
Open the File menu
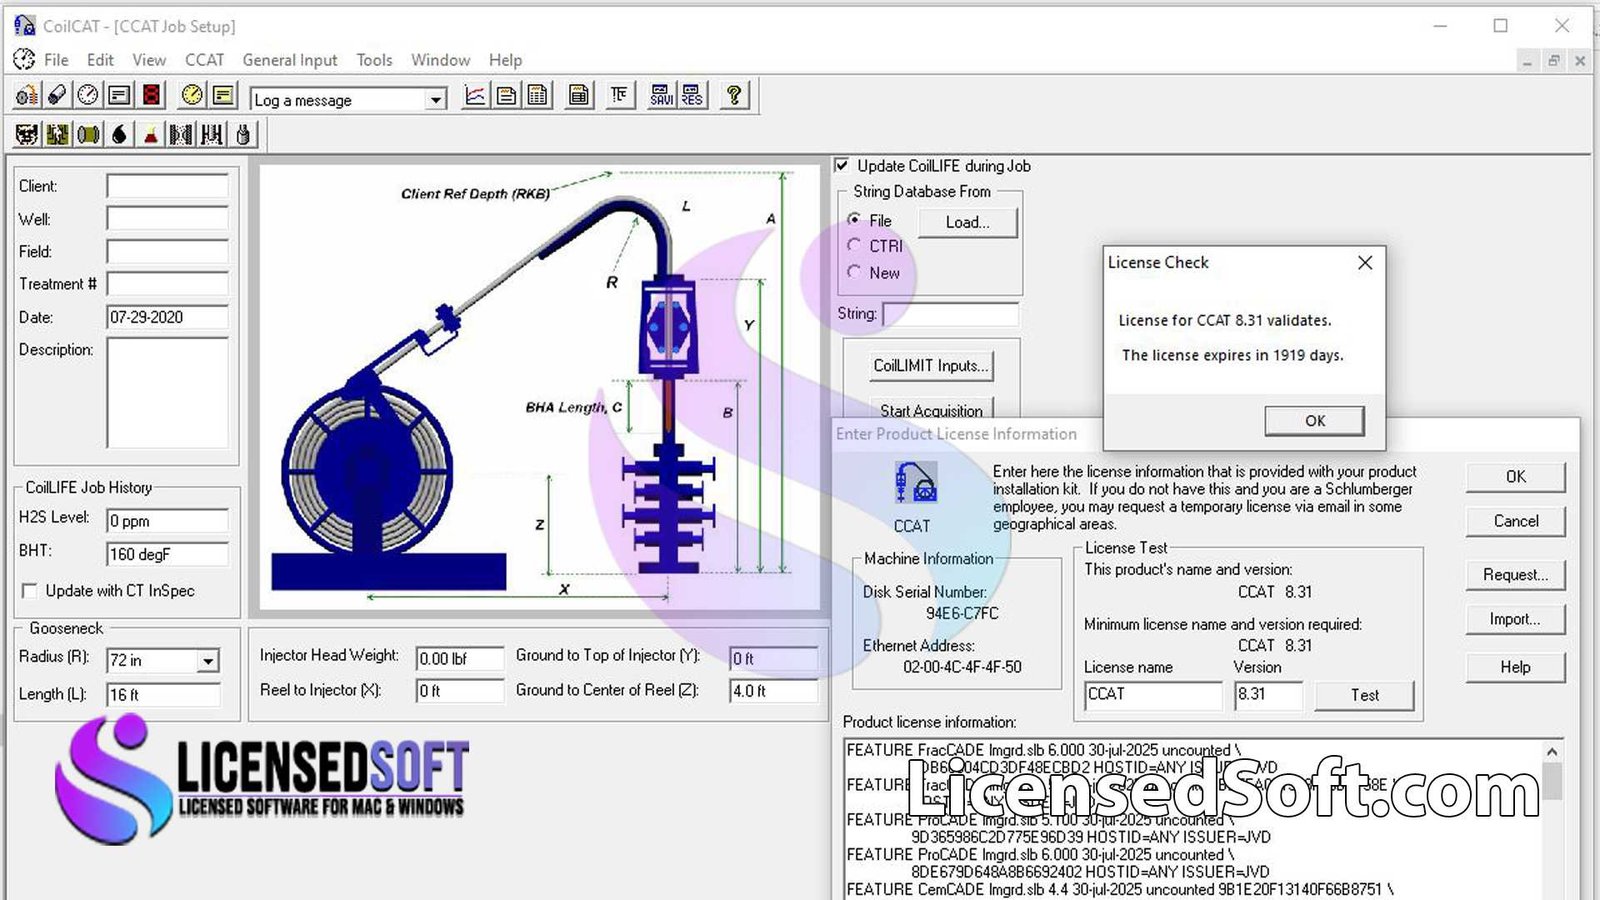[57, 60]
